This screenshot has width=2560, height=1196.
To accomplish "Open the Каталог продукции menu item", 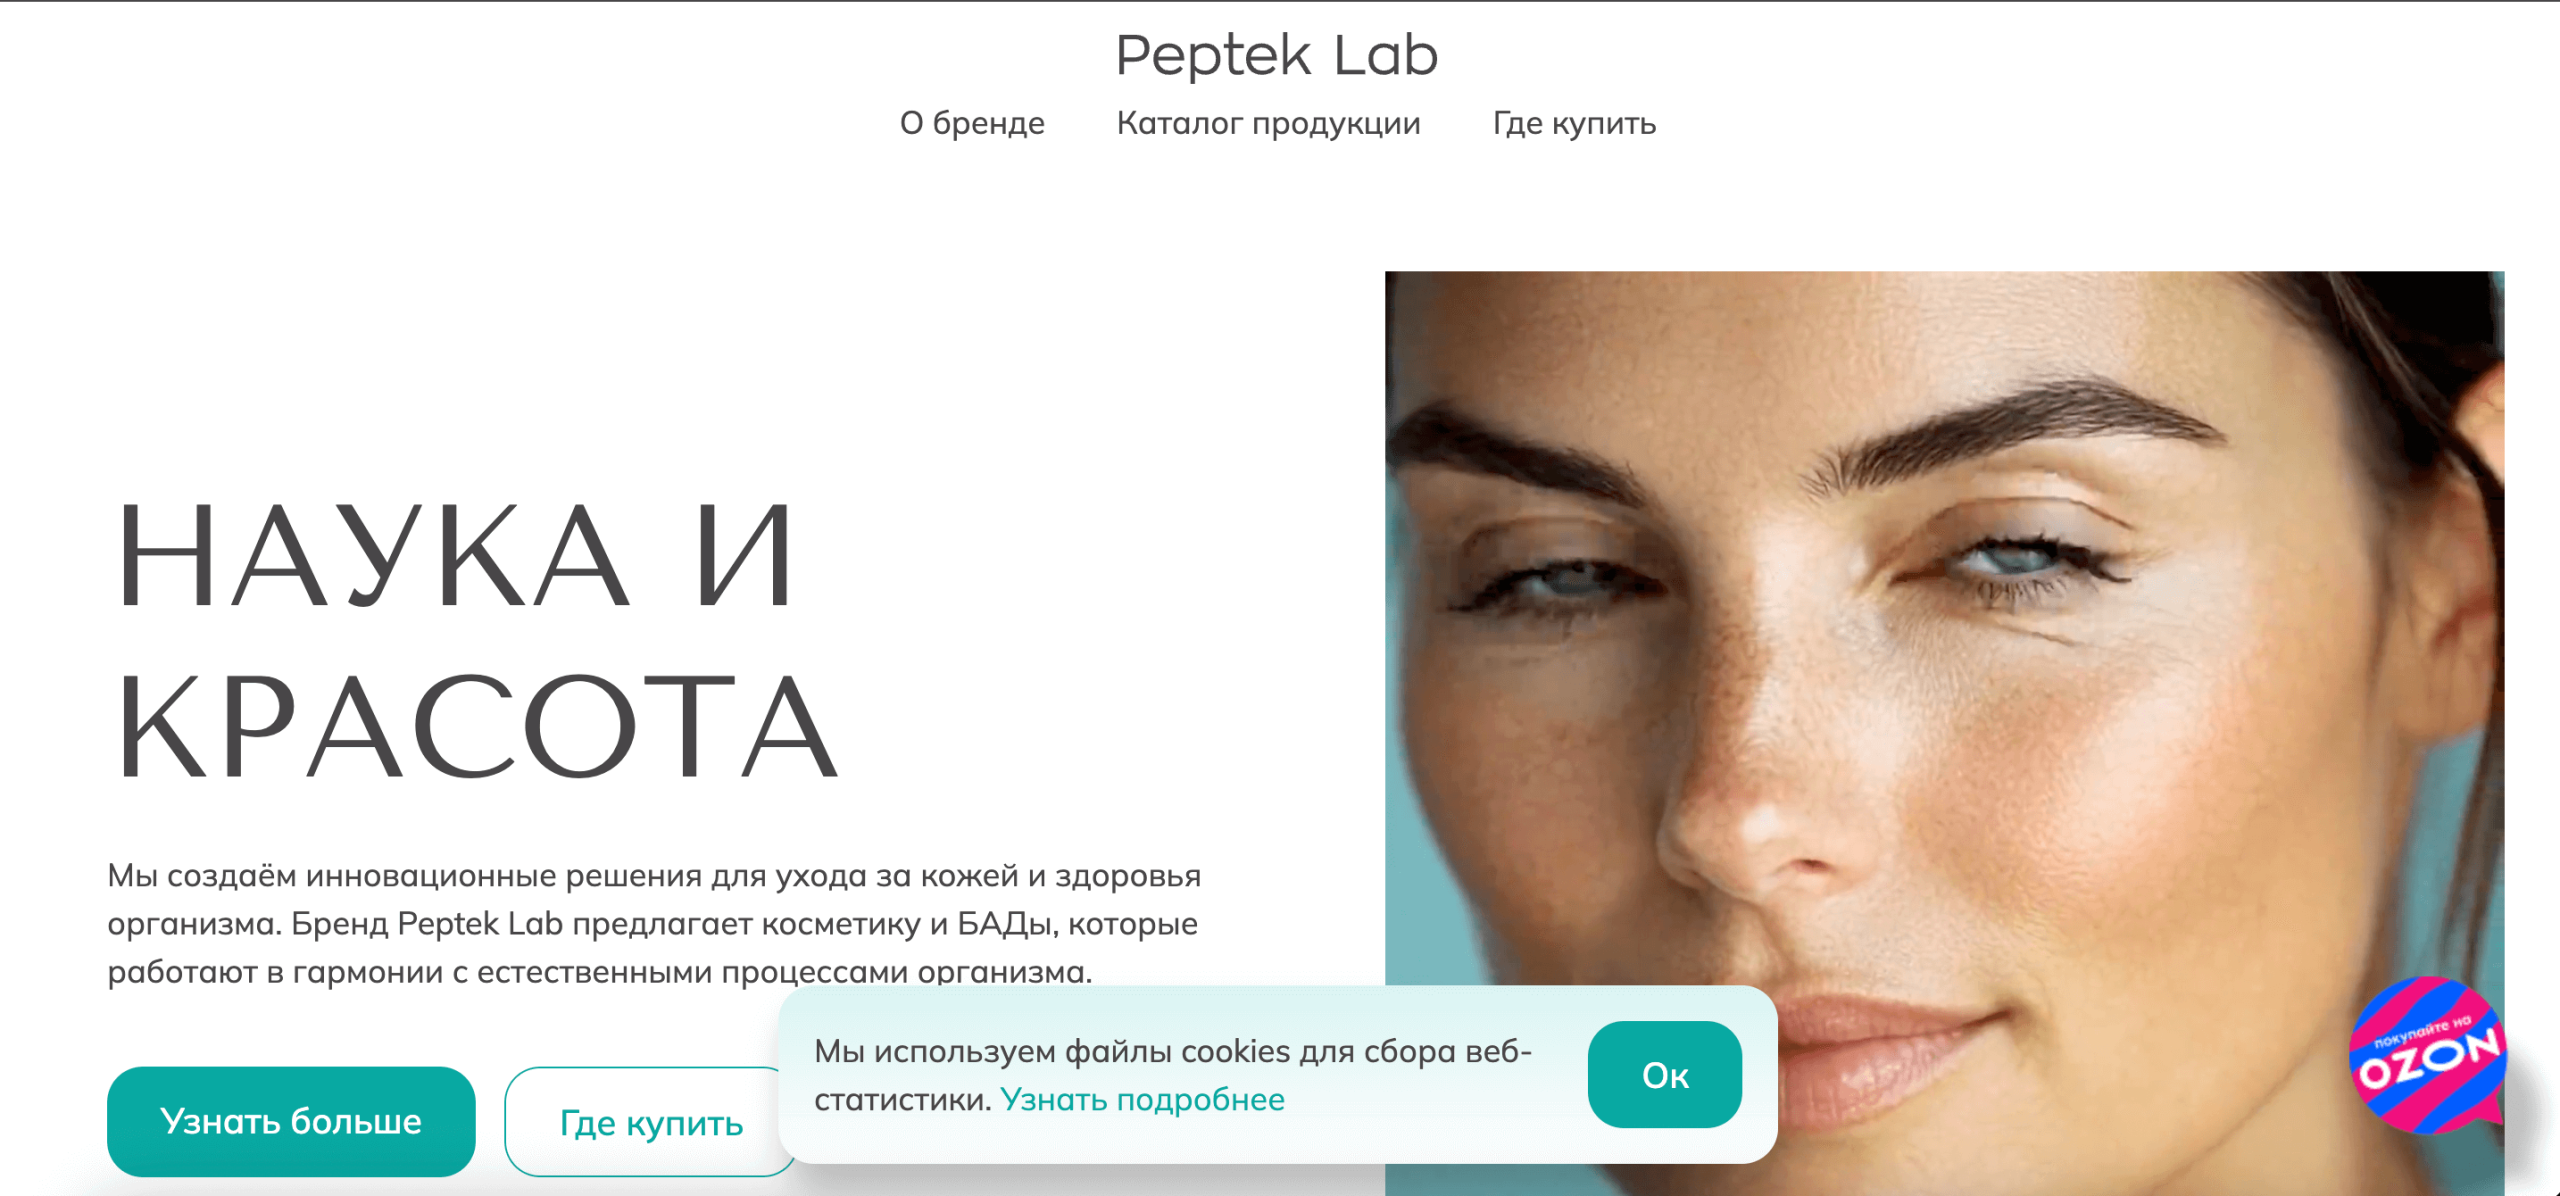I will (1268, 123).
